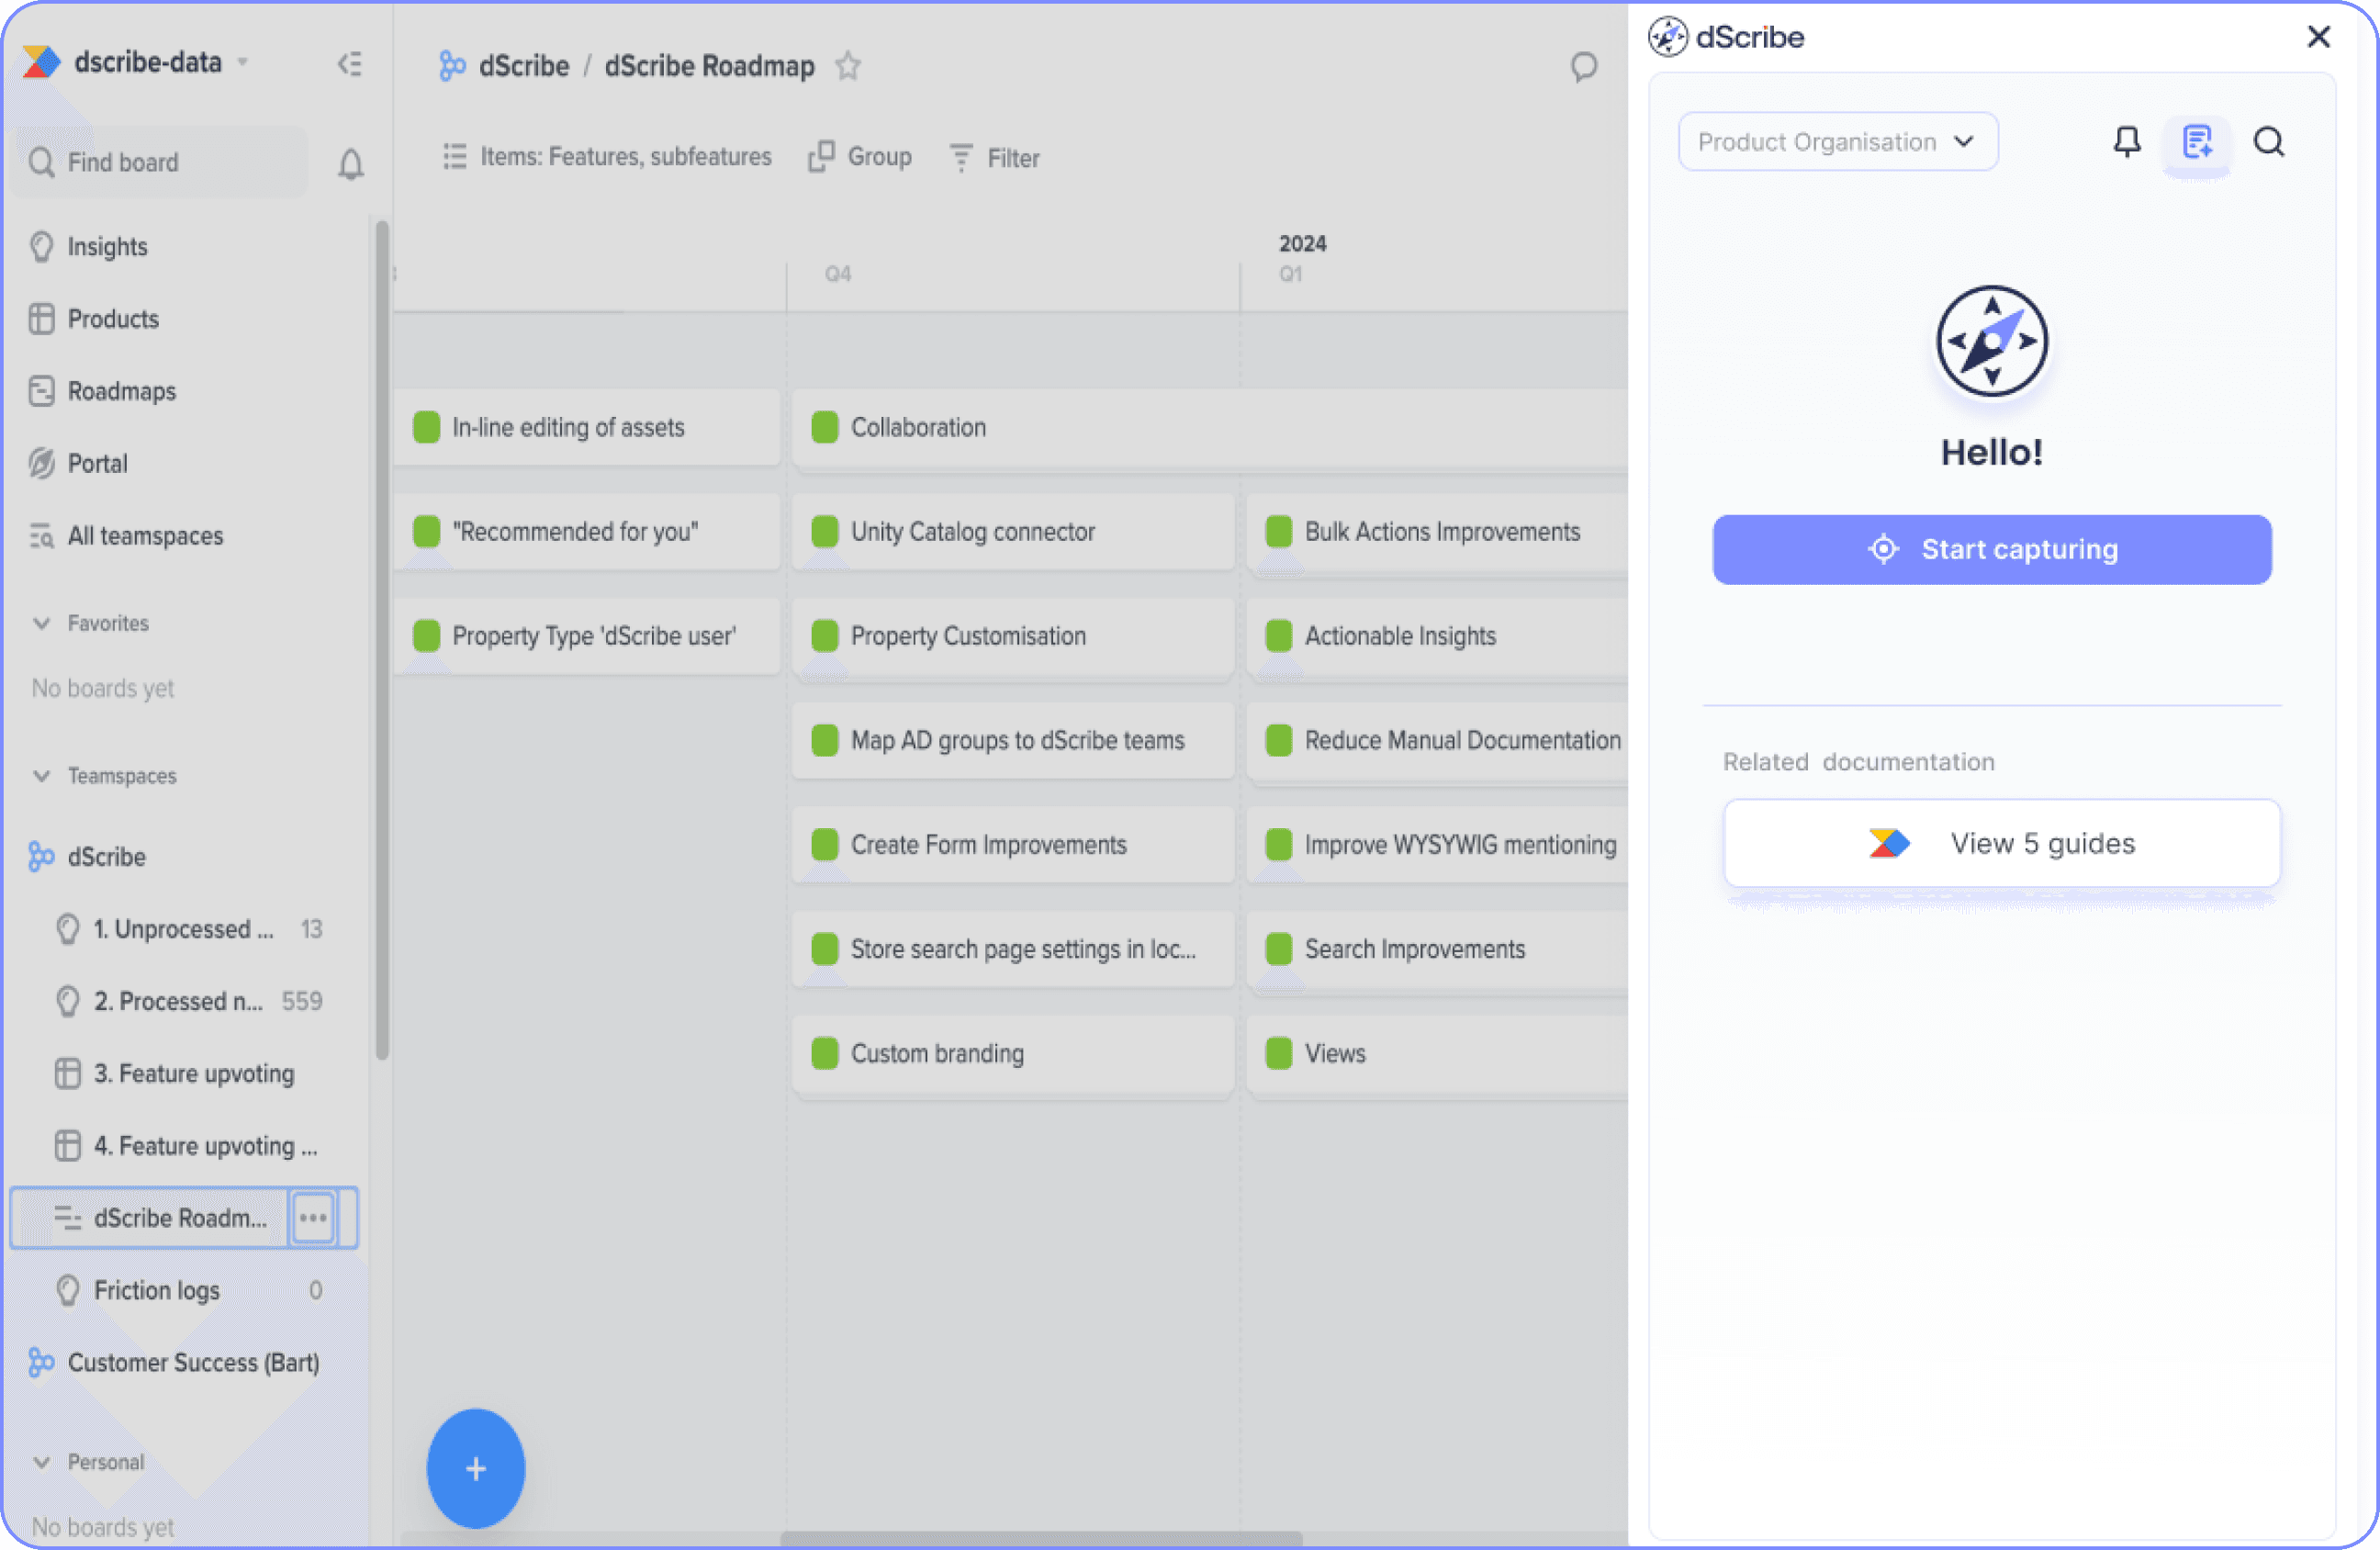Image resolution: width=2380 pixels, height=1550 pixels.
Task: Click the blue plus add button
Action: 476,1468
